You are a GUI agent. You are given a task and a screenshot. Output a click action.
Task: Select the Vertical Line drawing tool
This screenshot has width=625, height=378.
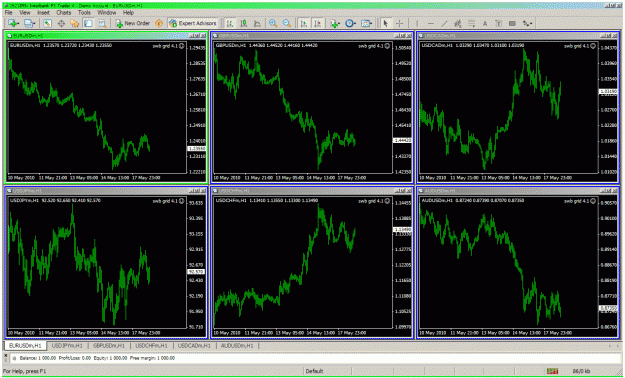(x=417, y=24)
